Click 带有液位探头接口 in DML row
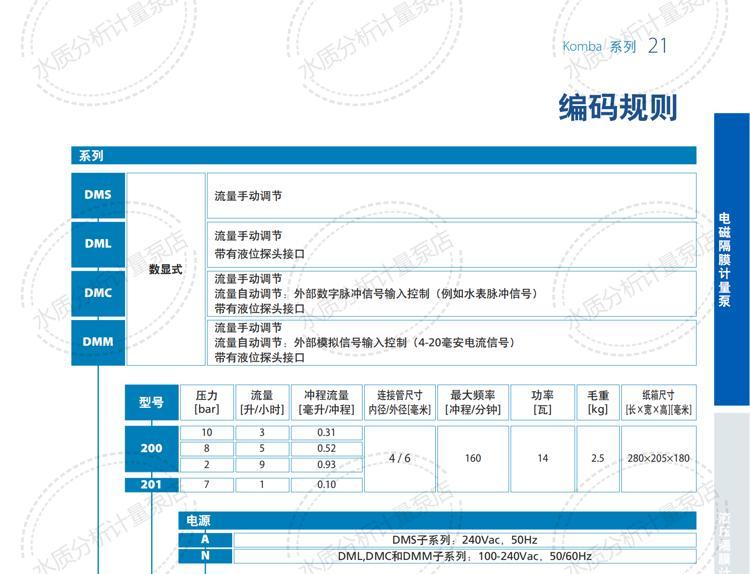Image resolution: width=750 pixels, height=574 pixels. pyautogui.click(x=259, y=254)
